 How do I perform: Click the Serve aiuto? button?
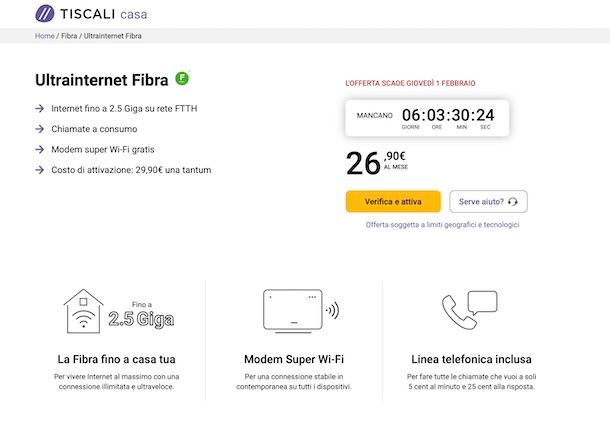488,202
